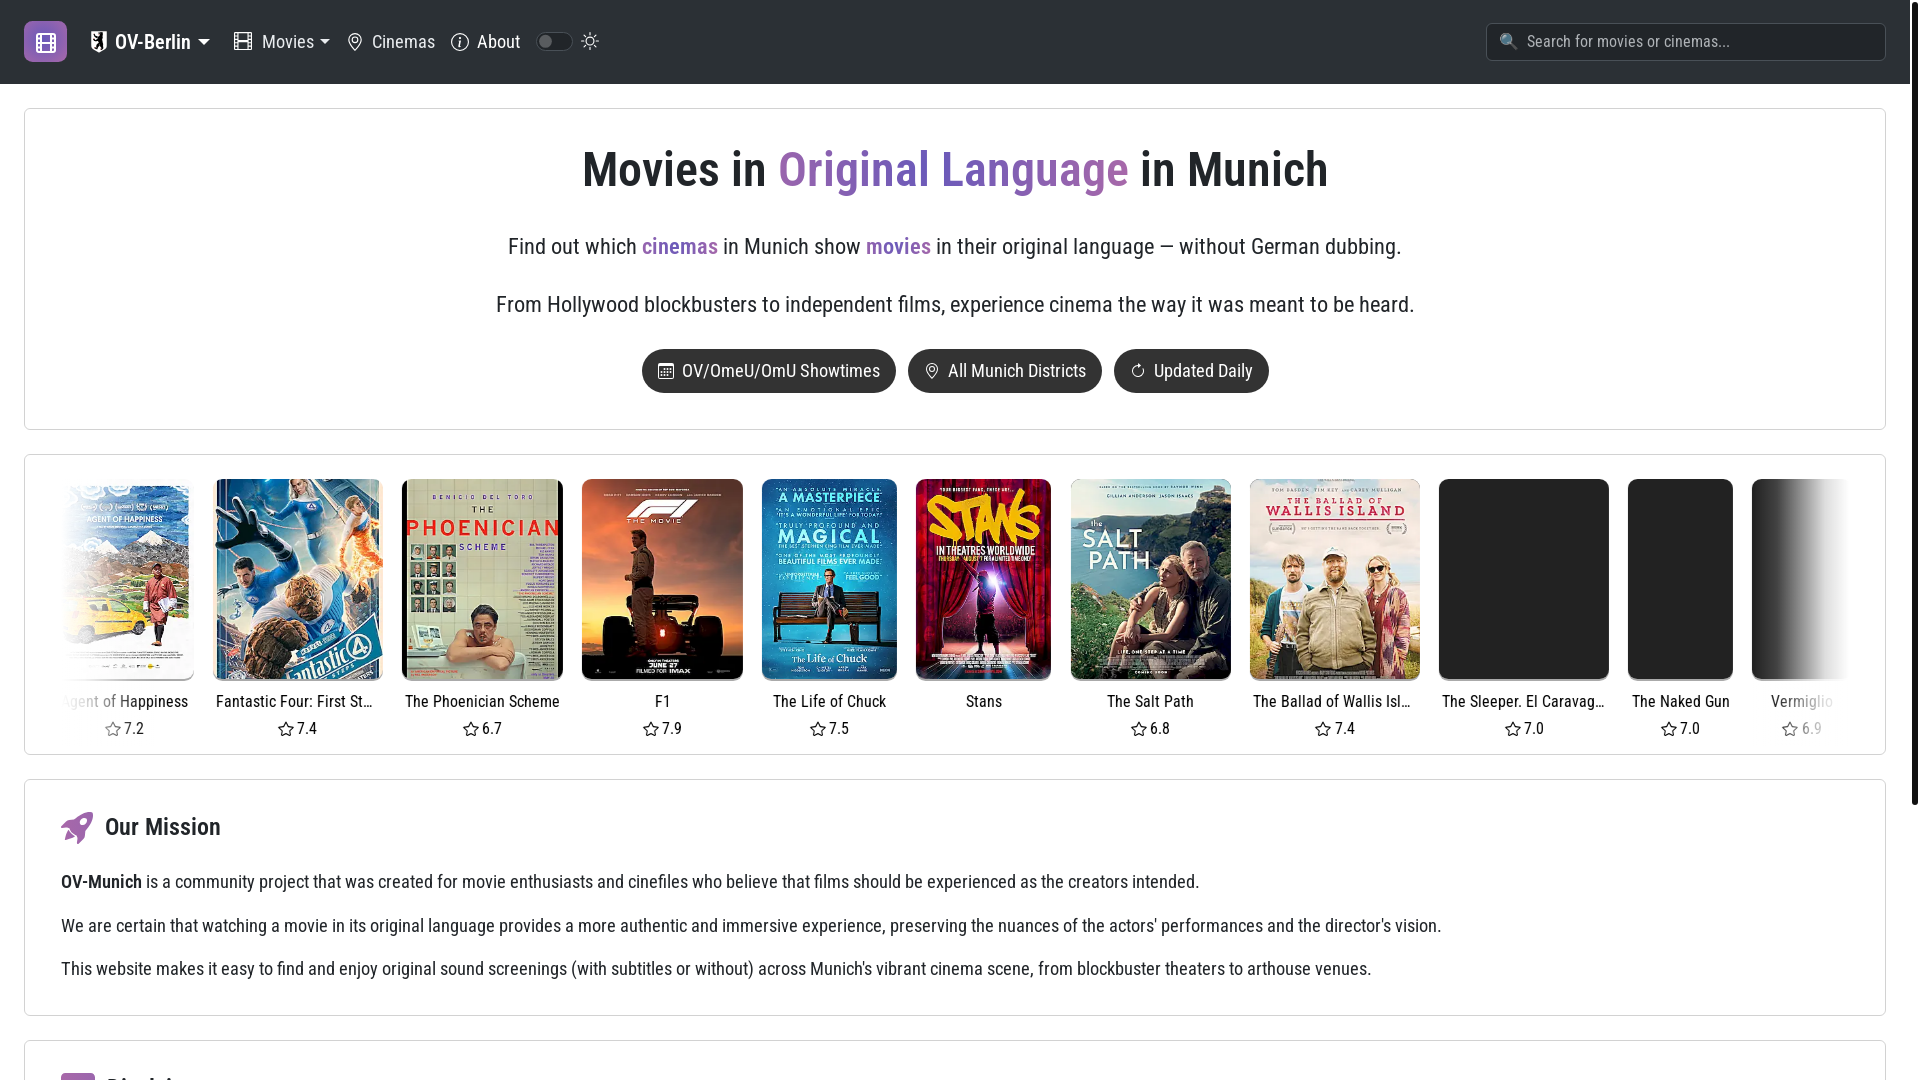
Task: Click the star icon beside rating 7.2
Action: 113,729
